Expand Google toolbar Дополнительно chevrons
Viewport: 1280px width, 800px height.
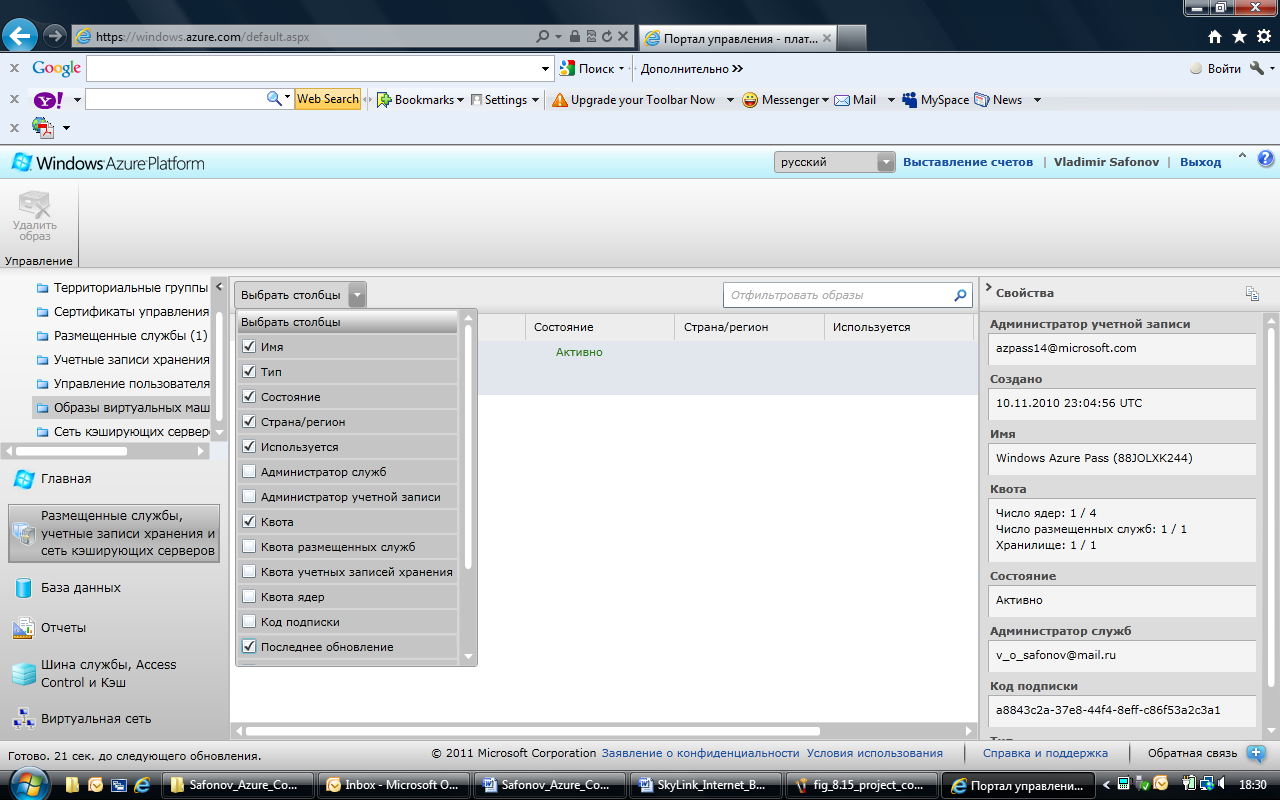tap(737, 69)
